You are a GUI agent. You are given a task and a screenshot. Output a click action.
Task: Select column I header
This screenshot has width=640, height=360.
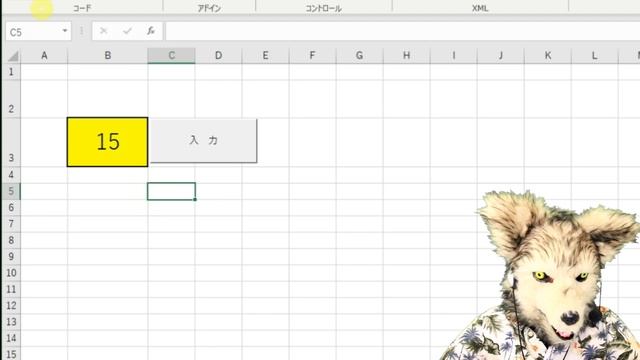(453, 56)
